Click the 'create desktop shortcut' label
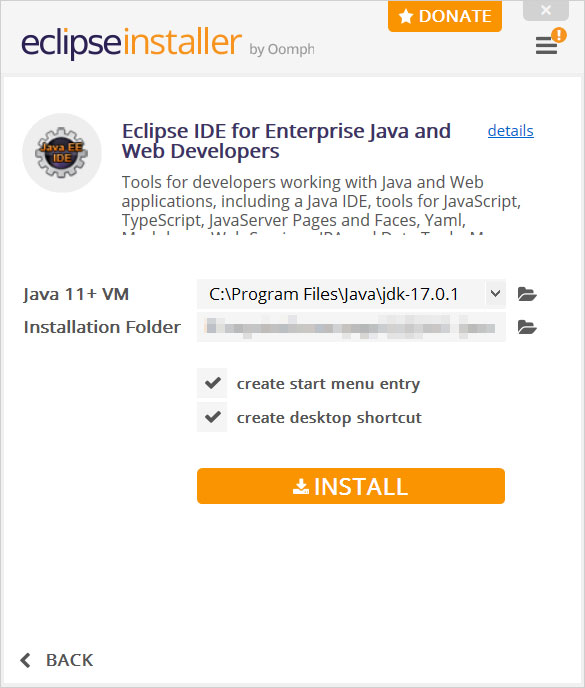 pyautogui.click(x=329, y=418)
